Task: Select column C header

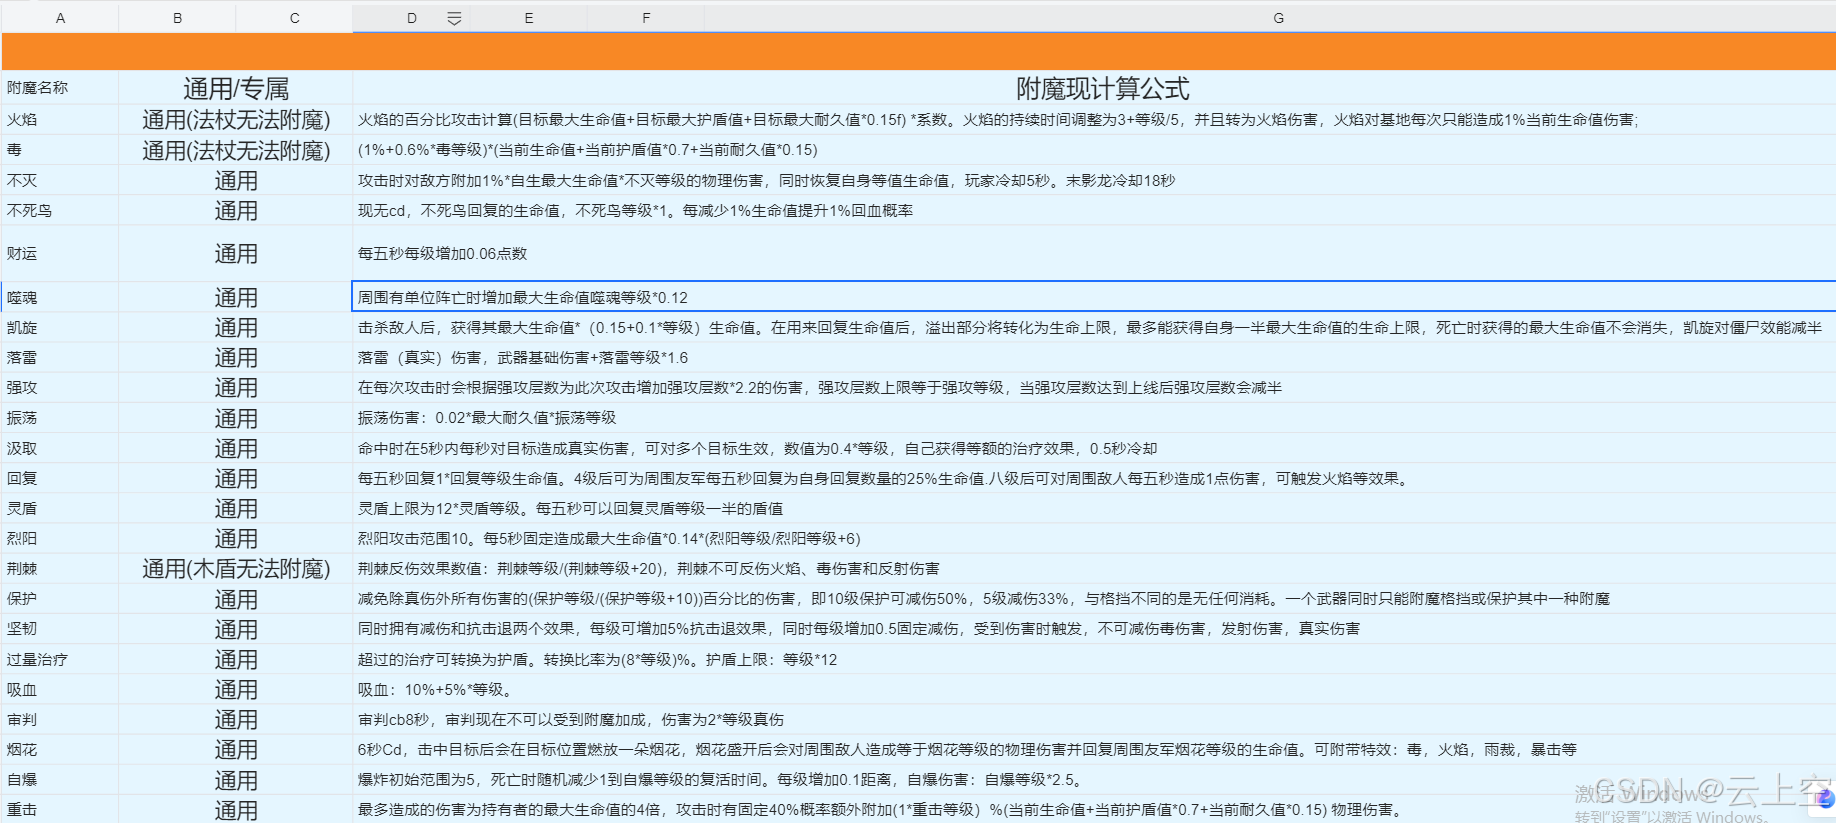Action: [x=294, y=18]
